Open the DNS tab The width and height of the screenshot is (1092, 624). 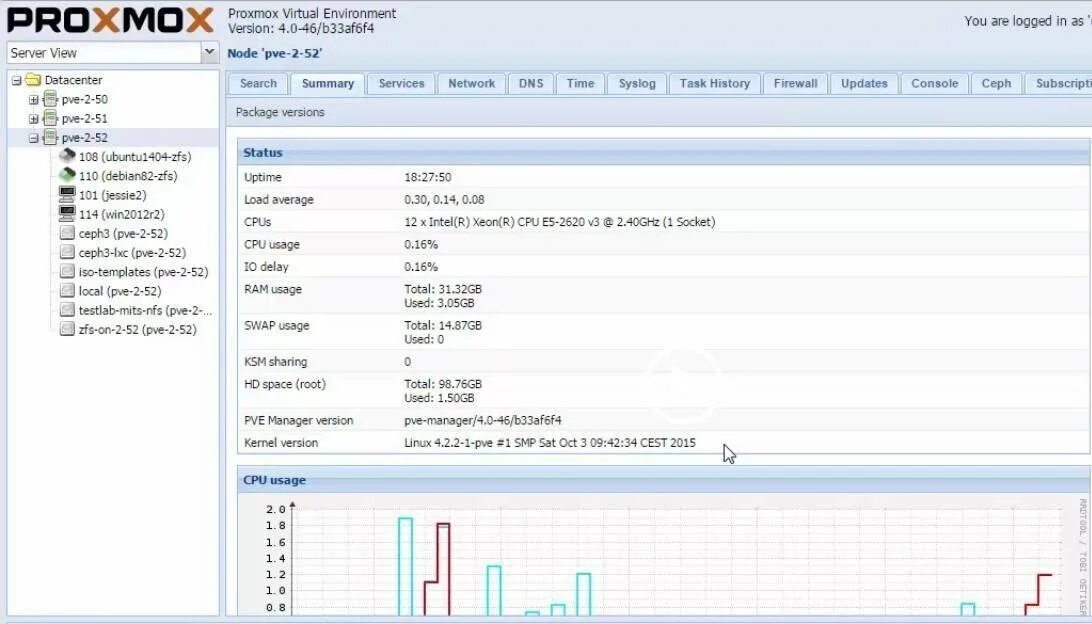tap(531, 84)
